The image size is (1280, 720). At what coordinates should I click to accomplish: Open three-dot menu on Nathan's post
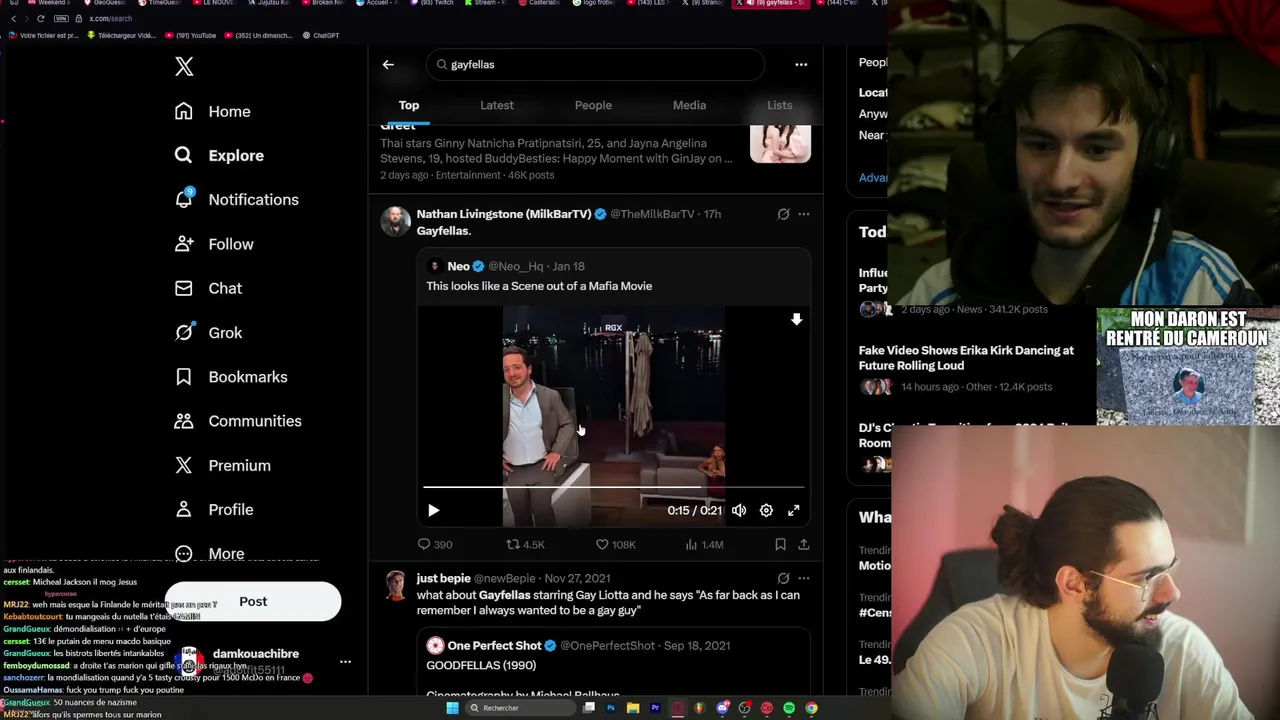[x=804, y=214]
